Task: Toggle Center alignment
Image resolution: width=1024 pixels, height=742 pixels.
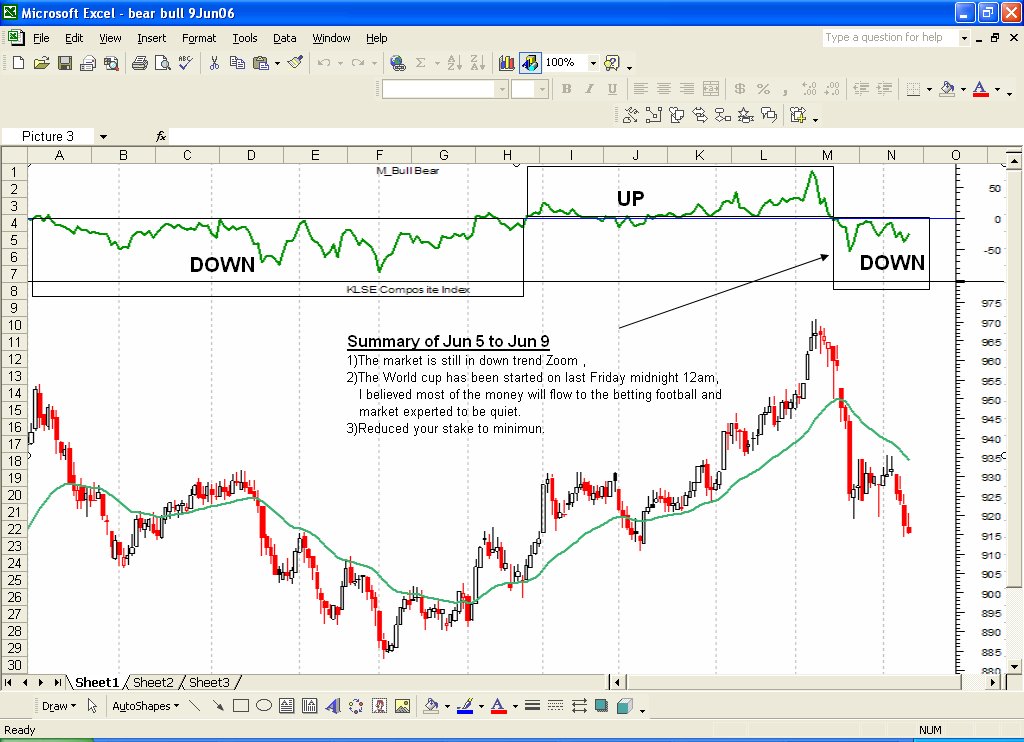Action: [x=664, y=89]
